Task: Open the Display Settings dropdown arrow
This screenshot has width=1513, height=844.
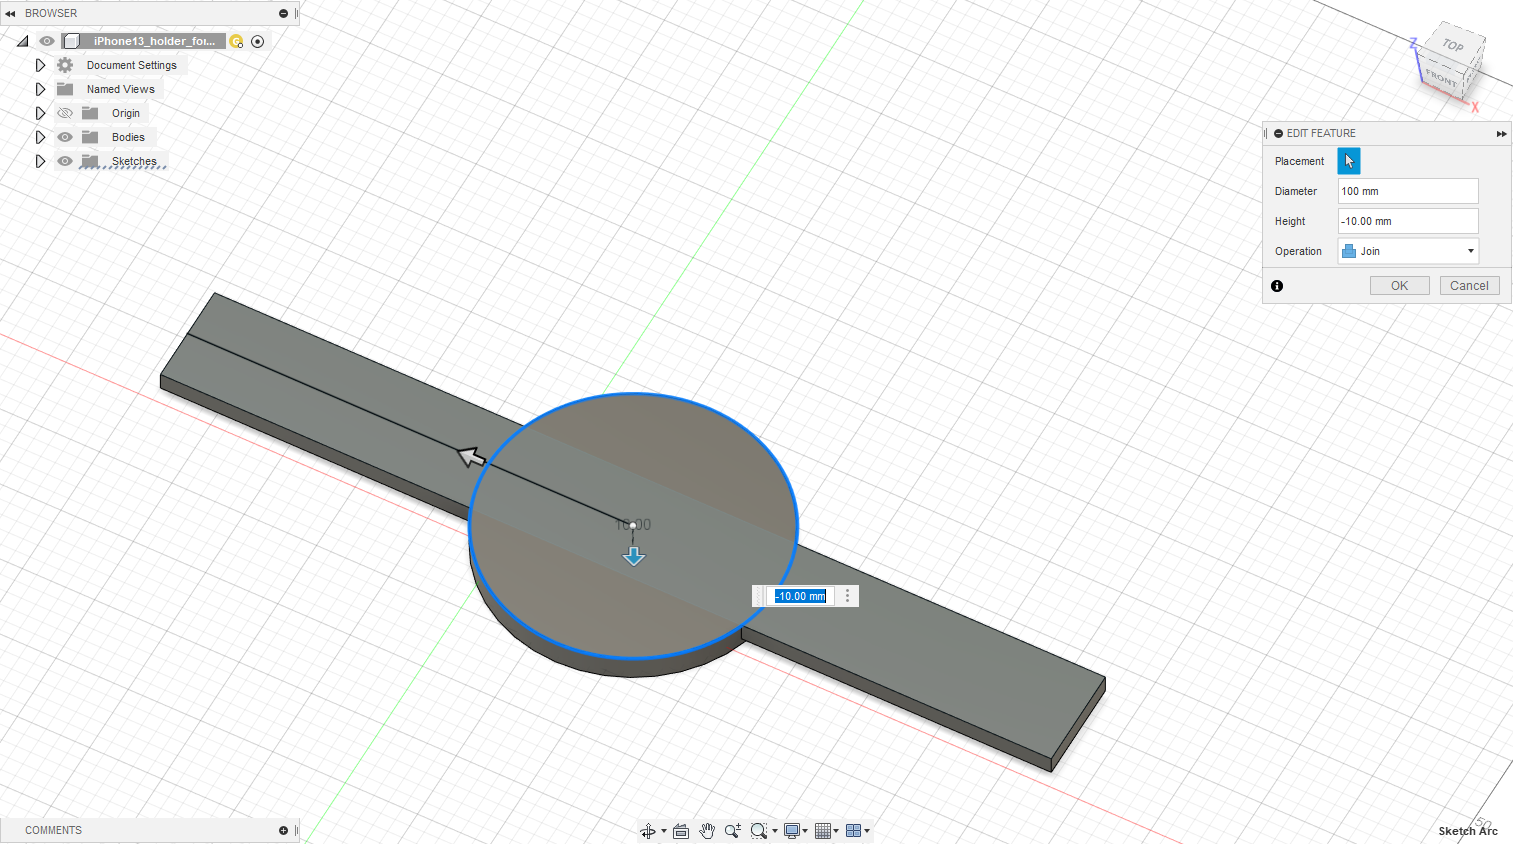Action: click(x=805, y=831)
